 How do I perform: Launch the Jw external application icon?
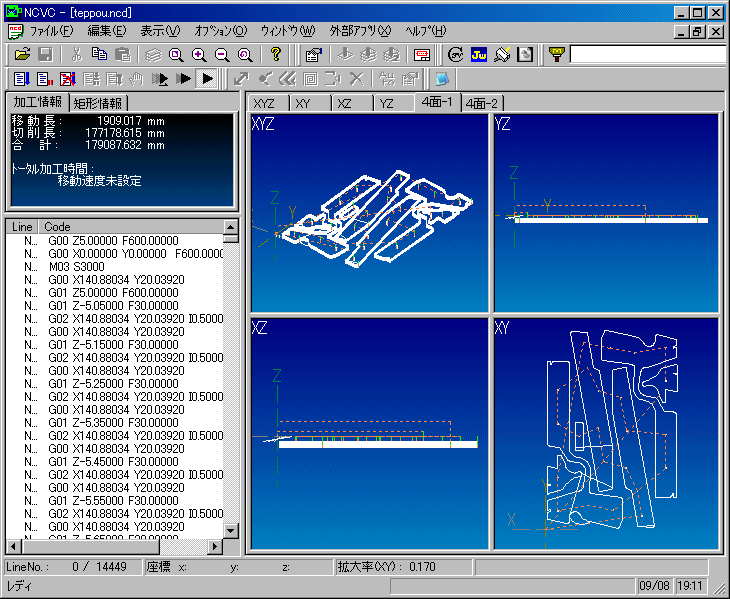pyautogui.click(x=479, y=55)
